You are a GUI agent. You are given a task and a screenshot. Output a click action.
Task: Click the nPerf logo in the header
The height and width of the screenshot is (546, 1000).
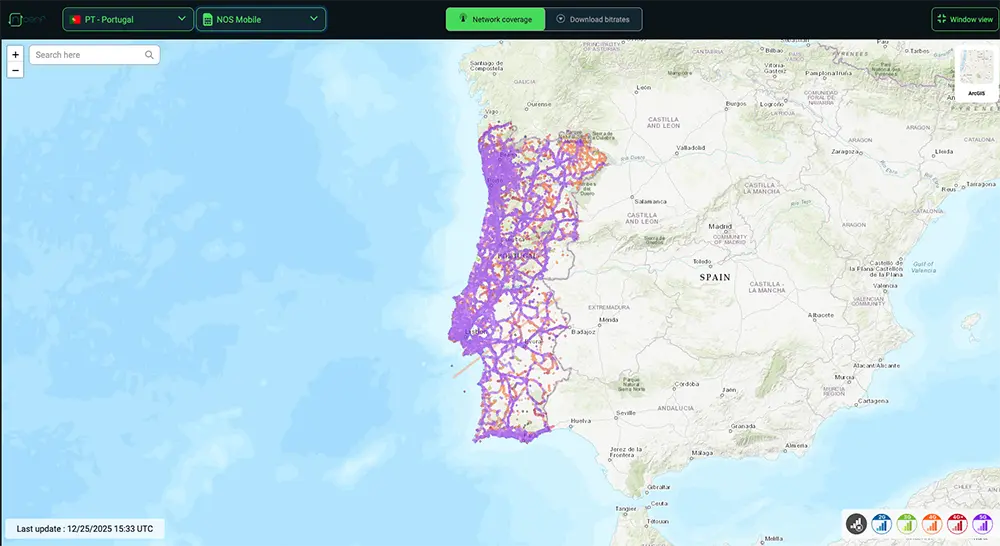click(x=27, y=20)
